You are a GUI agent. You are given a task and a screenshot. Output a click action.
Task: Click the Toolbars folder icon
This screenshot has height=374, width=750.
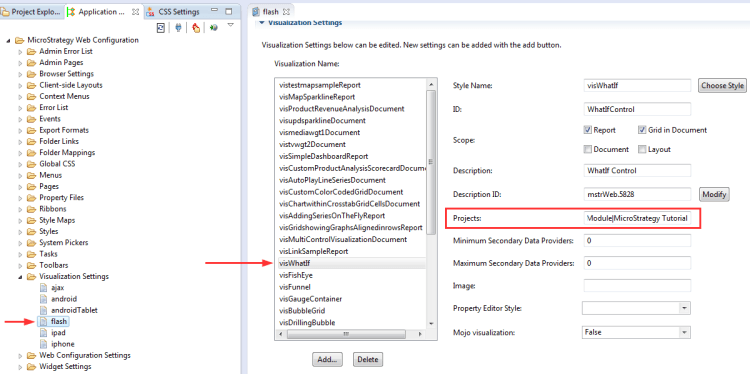(x=32, y=265)
